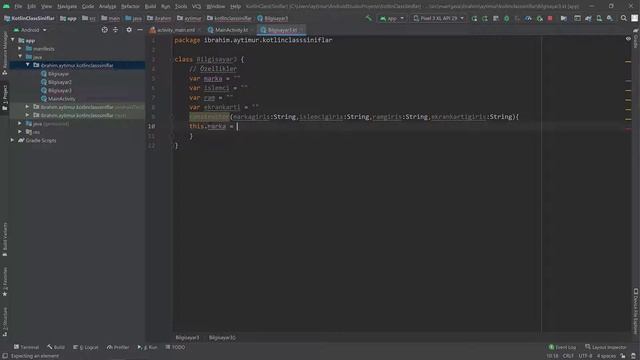The image size is (640, 360).
Task: Toggle the Resource Manager side tab
Action: (5, 52)
